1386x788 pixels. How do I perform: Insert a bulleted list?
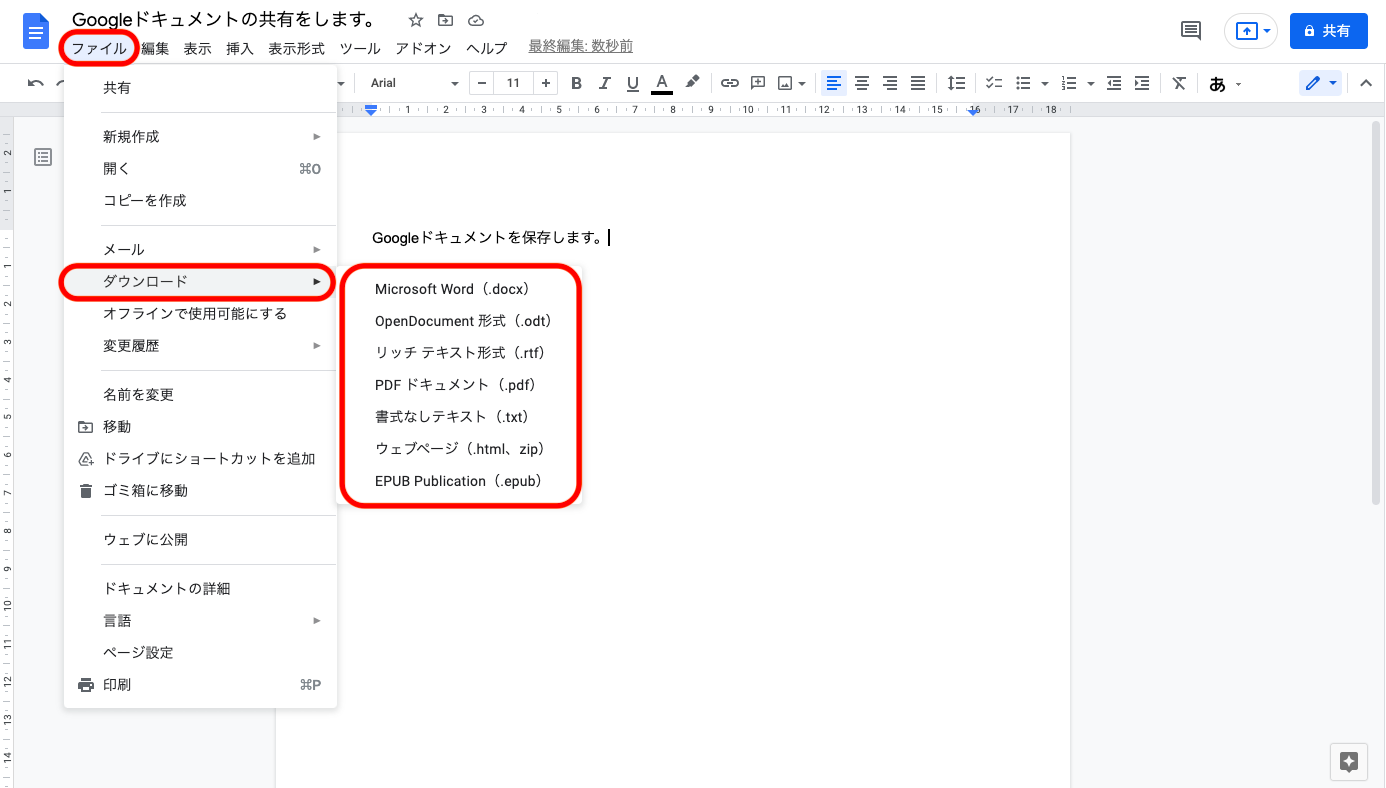point(1023,84)
